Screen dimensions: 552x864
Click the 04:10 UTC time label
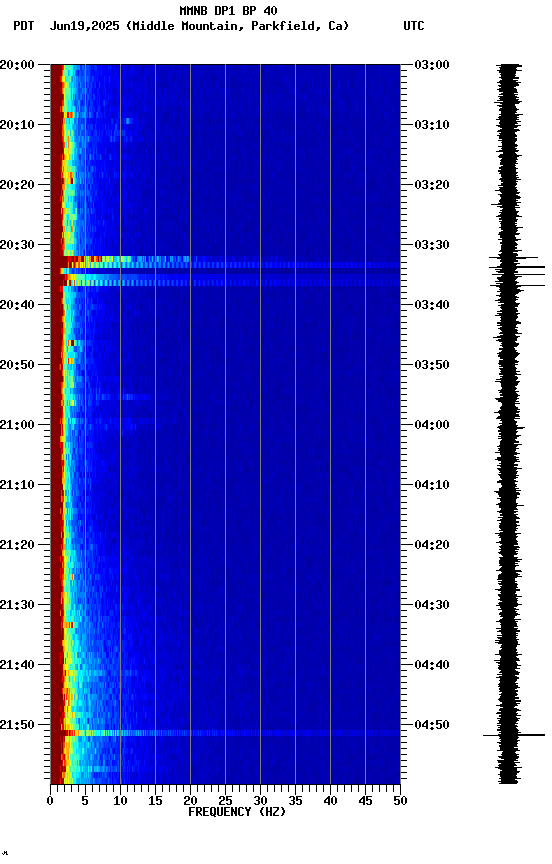[432, 485]
